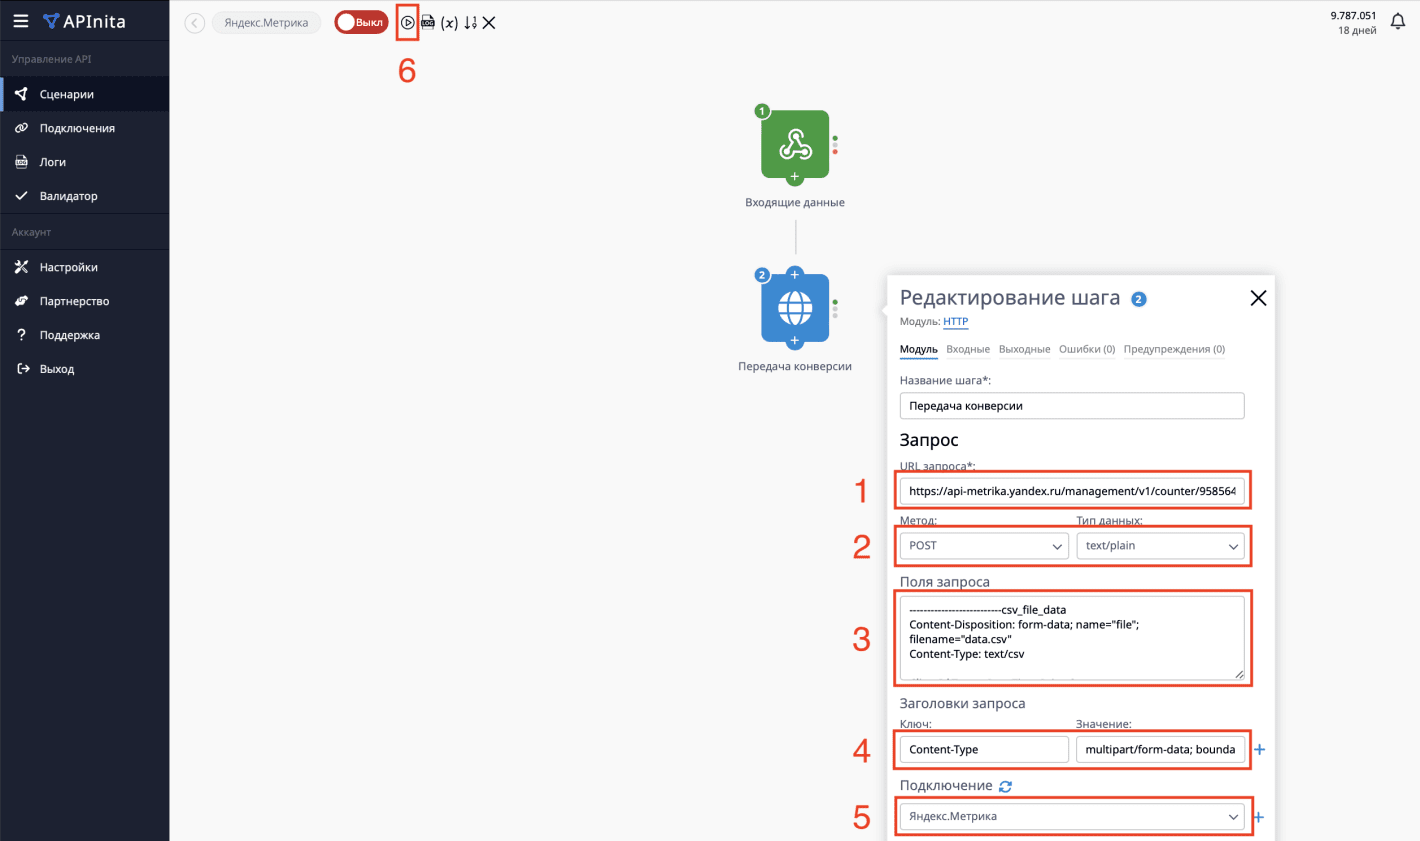This screenshot has height=841, width=1420.
Task: Select the blue HTTP globe step node
Action: 795,308
